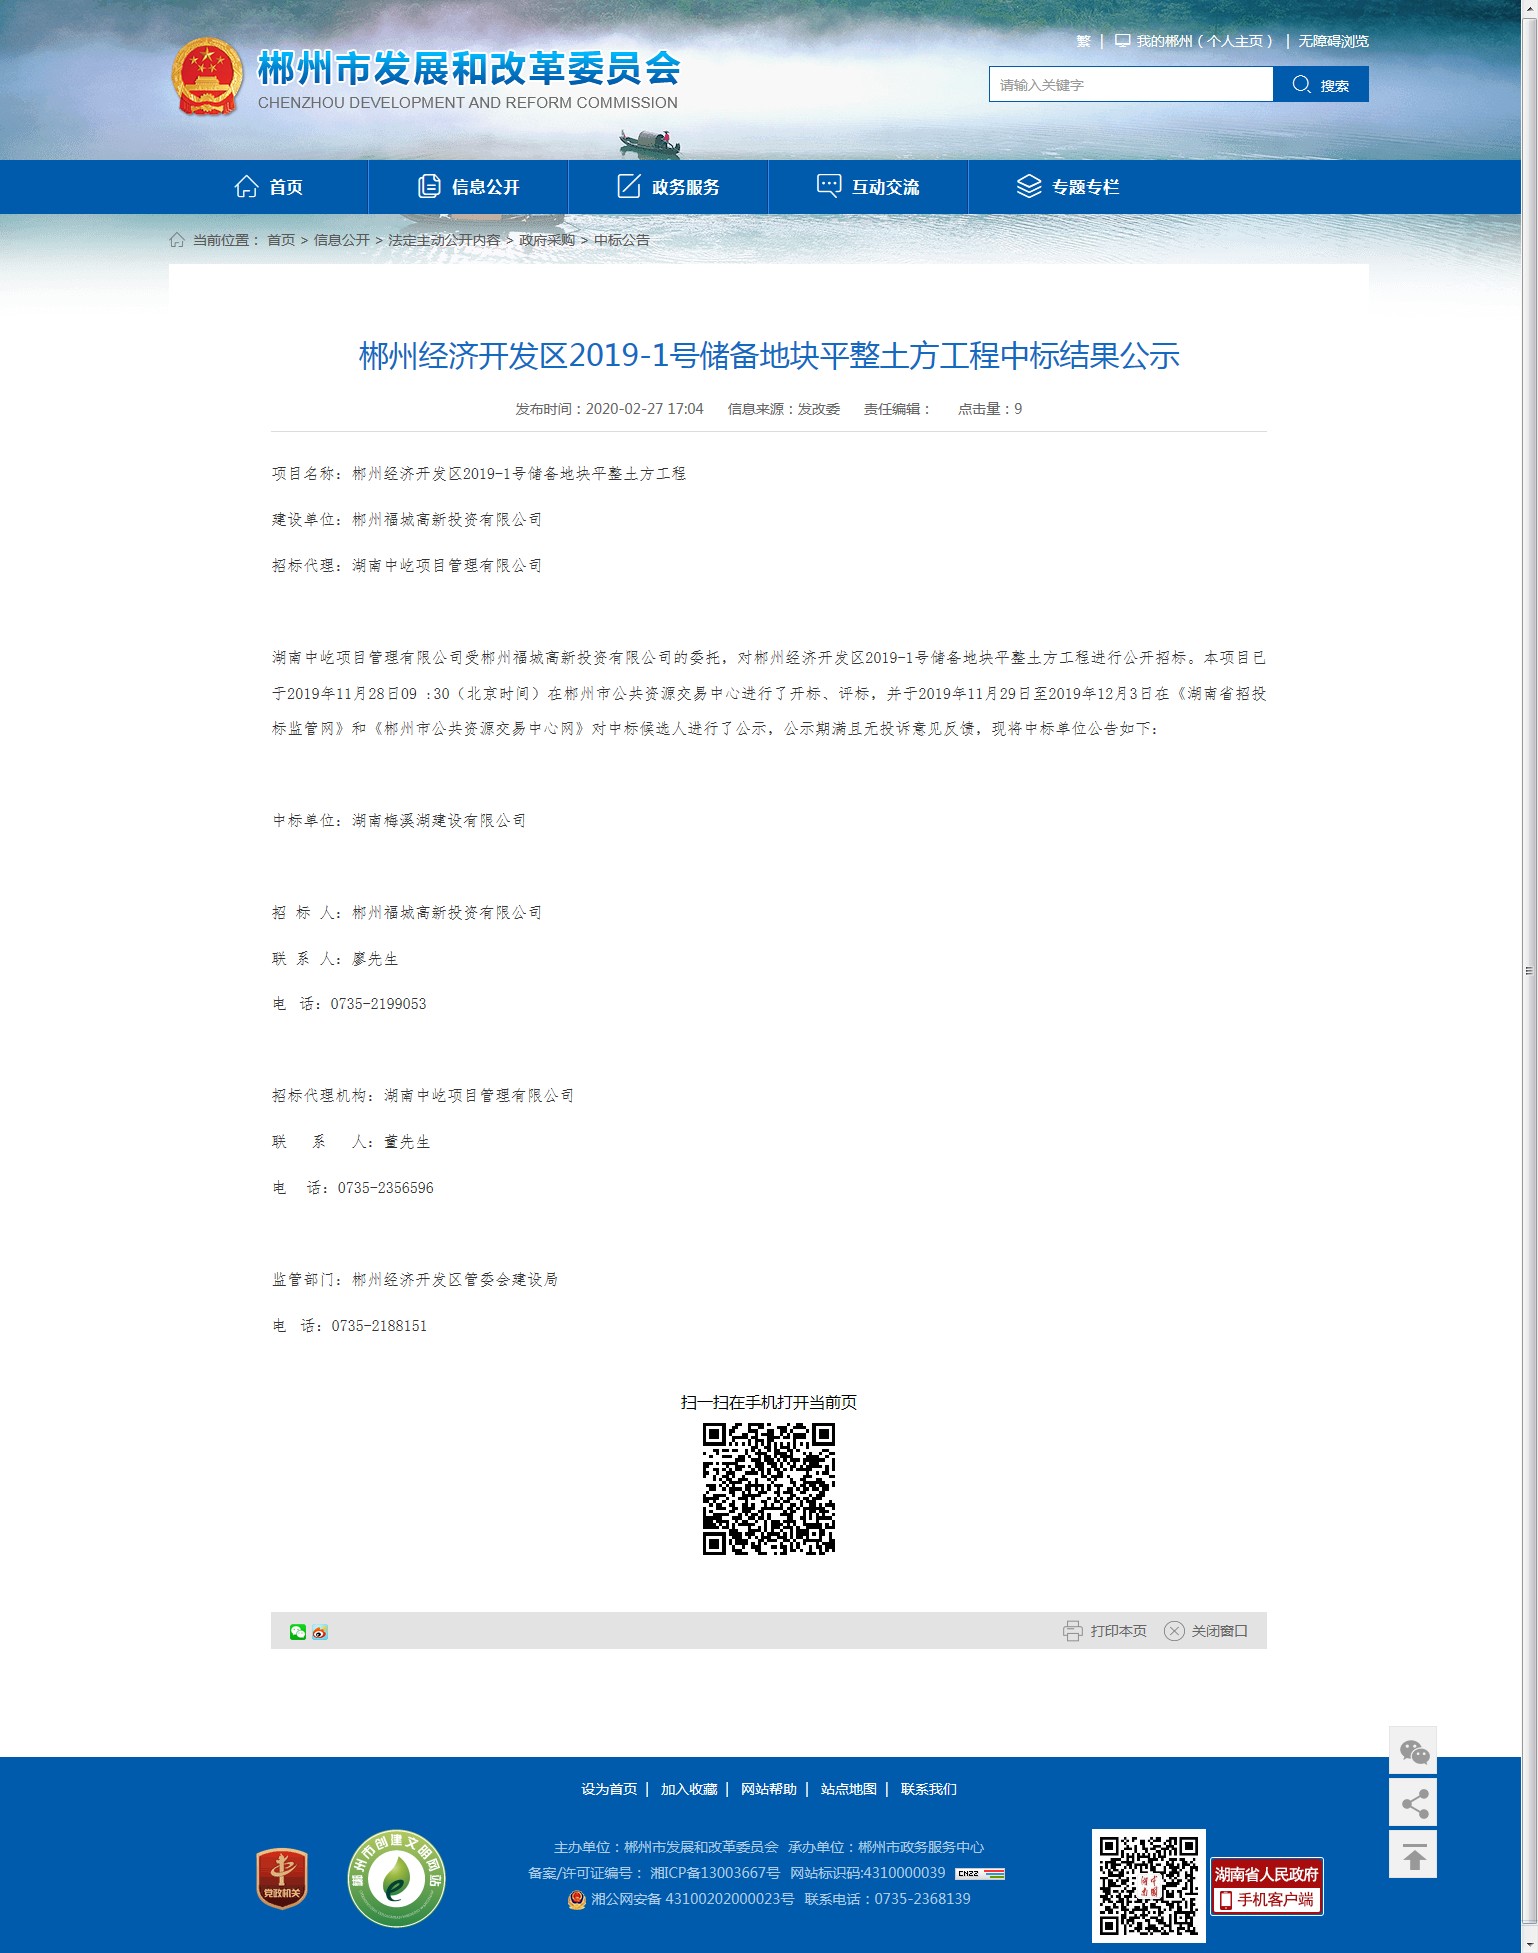The image size is (1538, 1953).
Task: Click the breadcrumb house icon
Action: pyautogui.click(x=177, y=240)
